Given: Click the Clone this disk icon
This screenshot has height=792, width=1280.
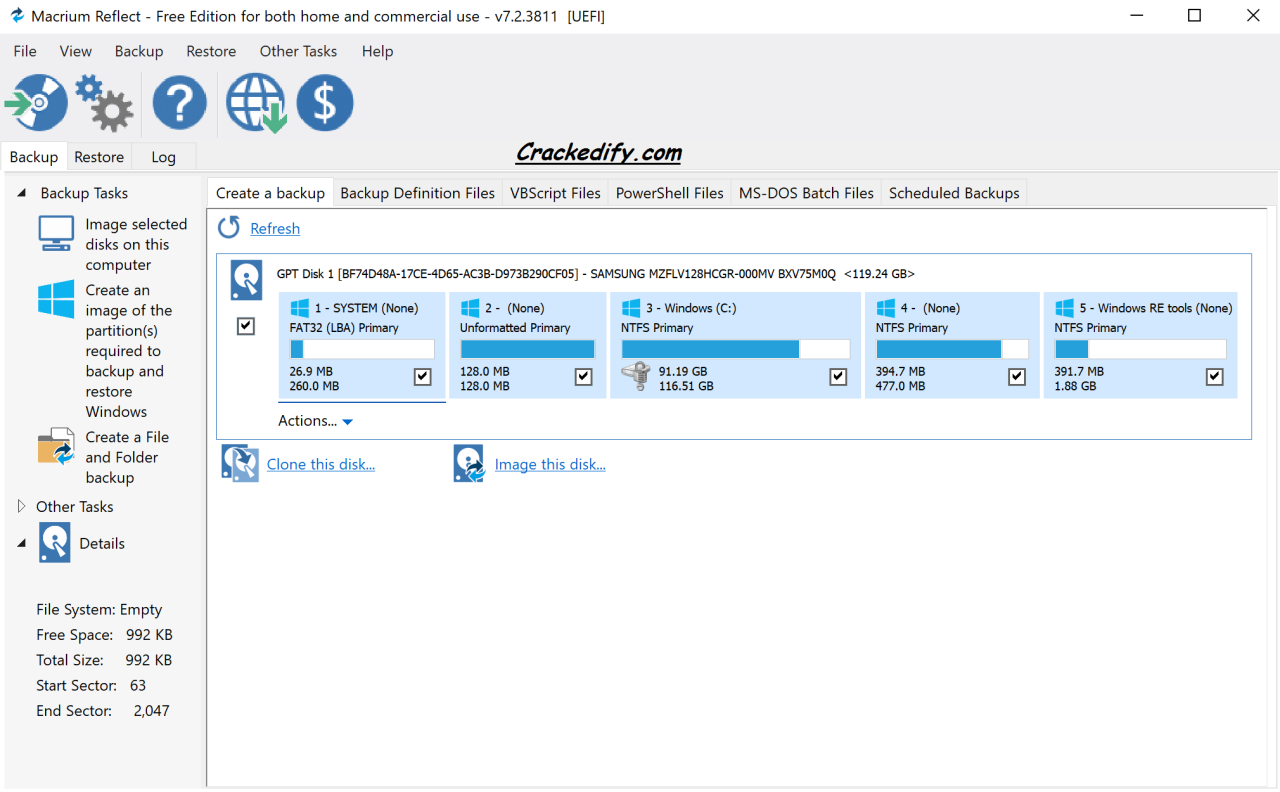Looking at the screenshot, I should [240, 464].
